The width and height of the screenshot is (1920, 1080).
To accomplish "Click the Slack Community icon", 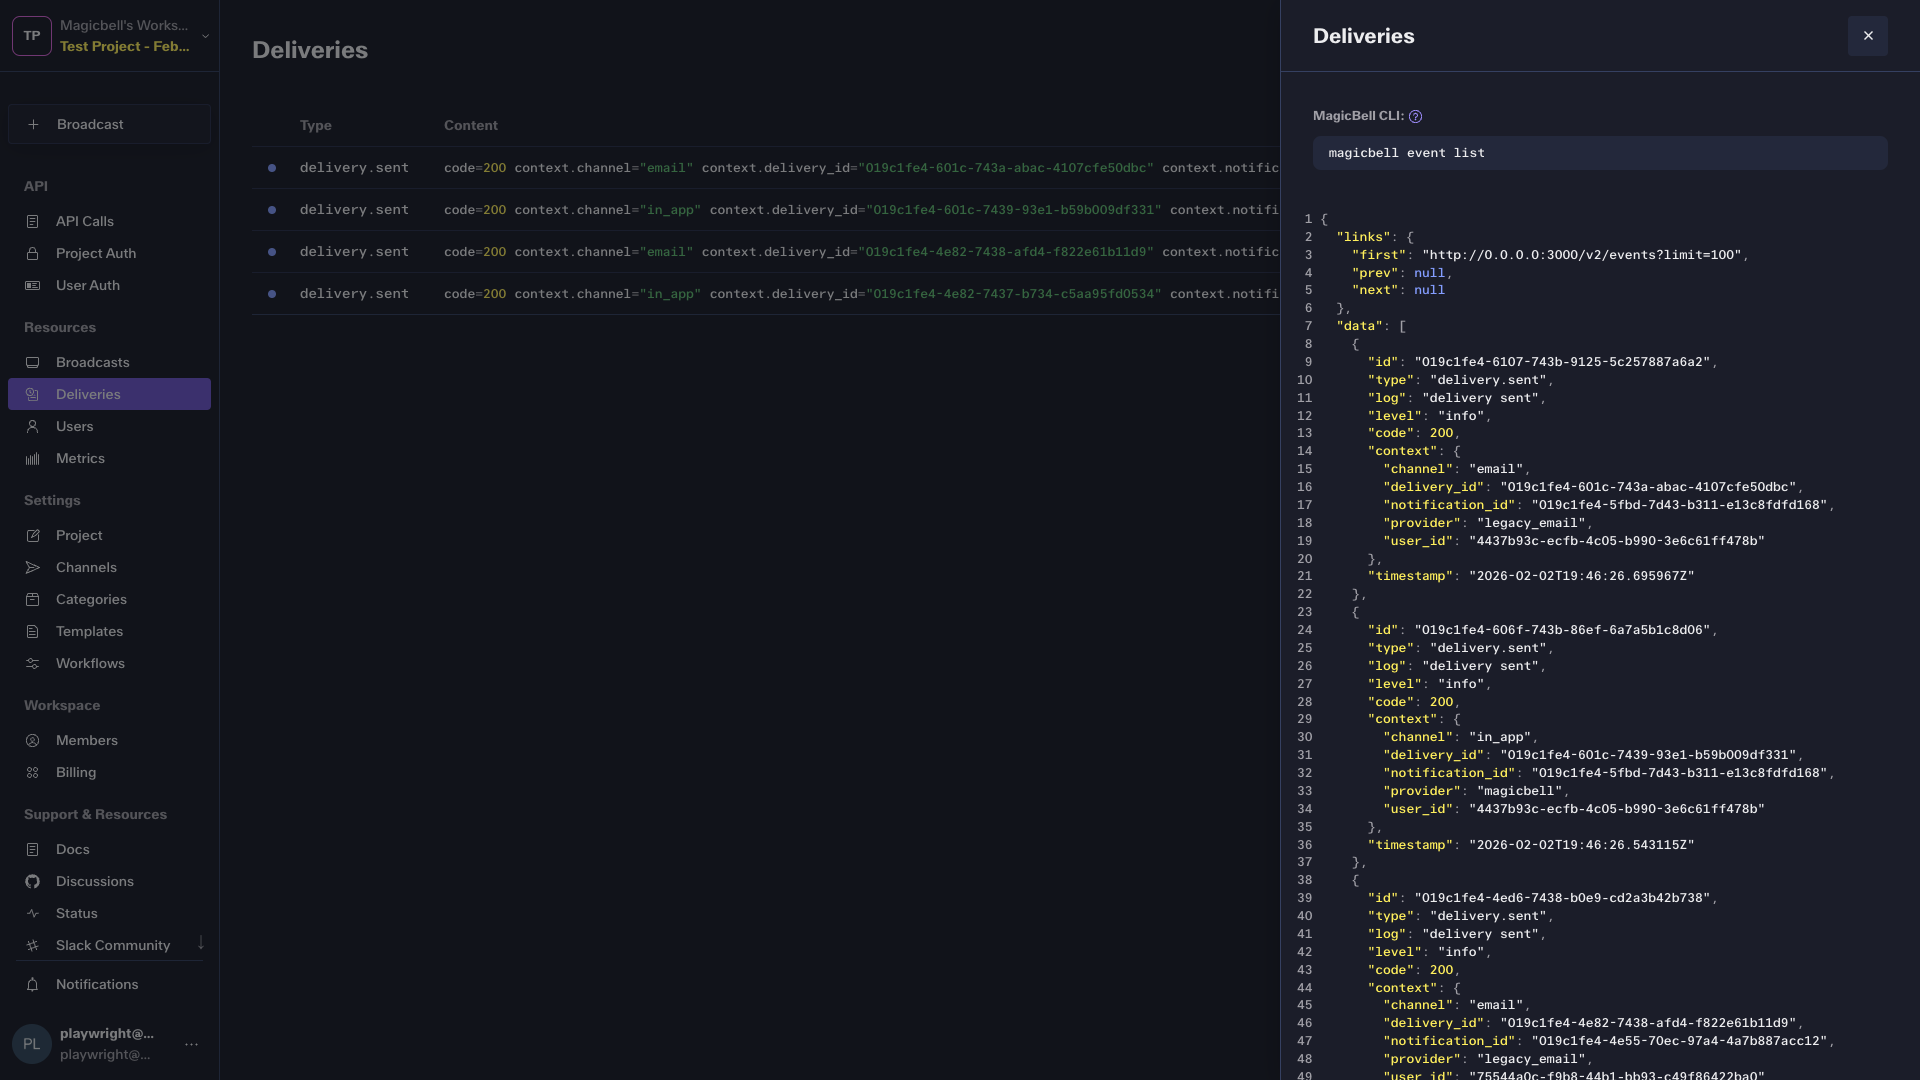I will 33,945.
